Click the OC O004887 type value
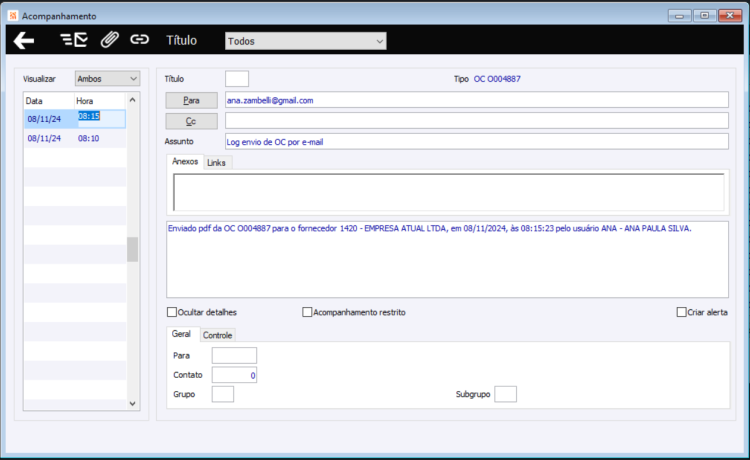 [497, 79]
